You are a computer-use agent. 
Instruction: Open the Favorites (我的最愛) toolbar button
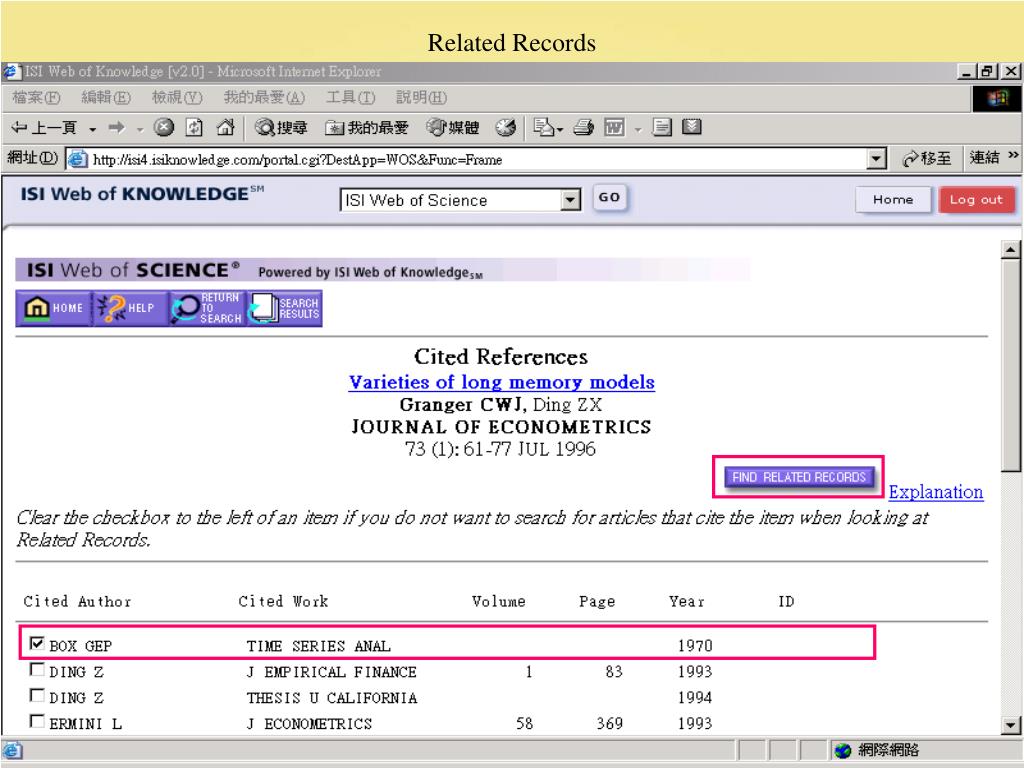(x=366, y=127)
